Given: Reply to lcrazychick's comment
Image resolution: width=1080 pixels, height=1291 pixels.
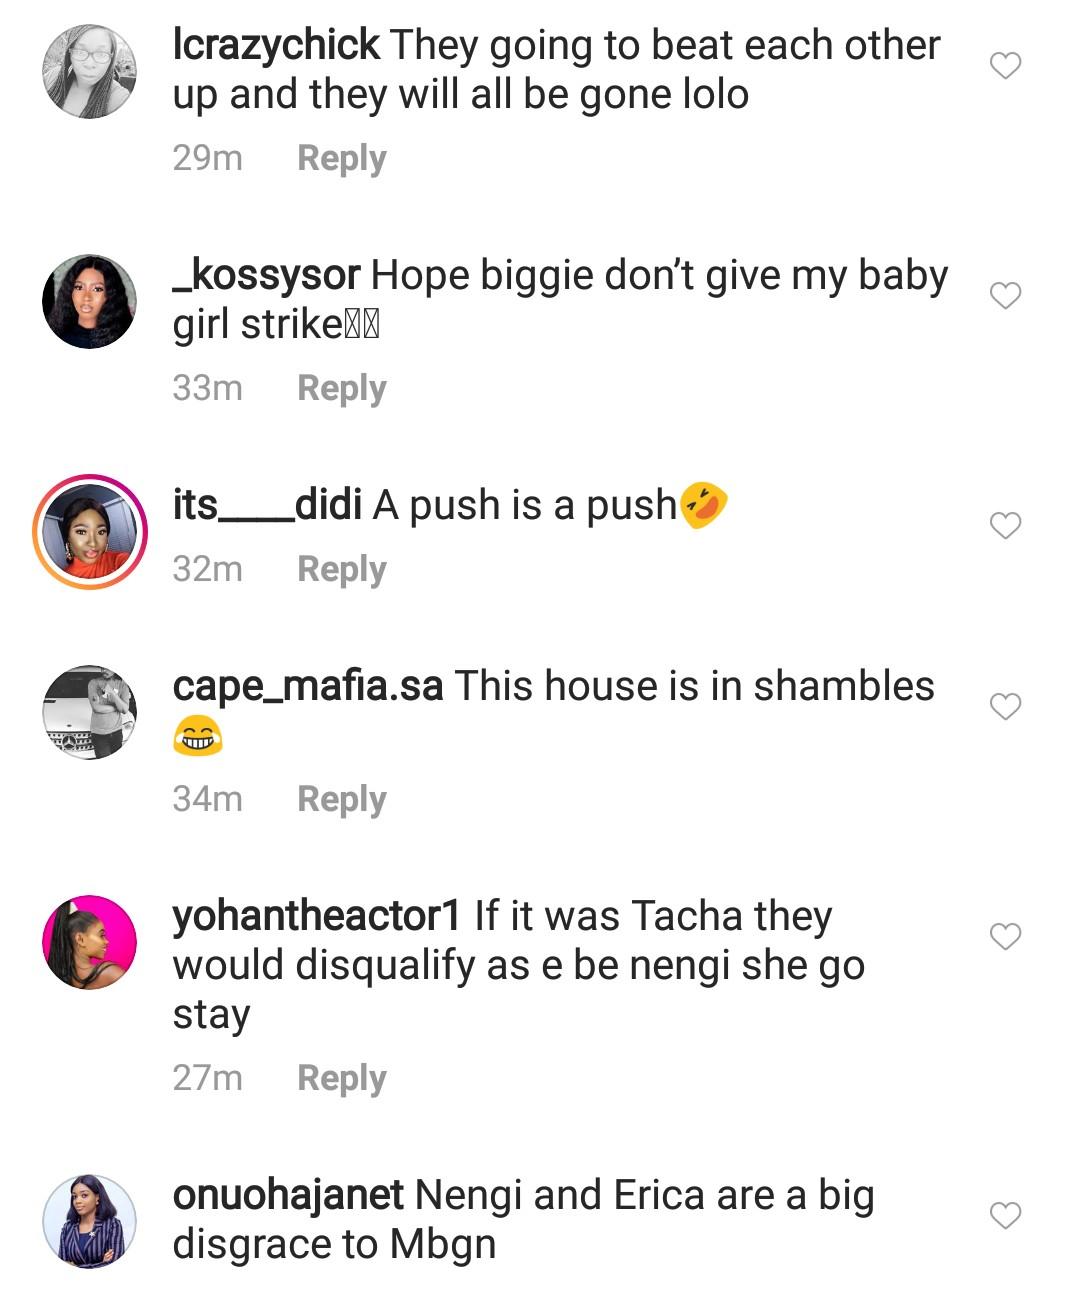Looking at the screenshot, I should click(341, 158).
